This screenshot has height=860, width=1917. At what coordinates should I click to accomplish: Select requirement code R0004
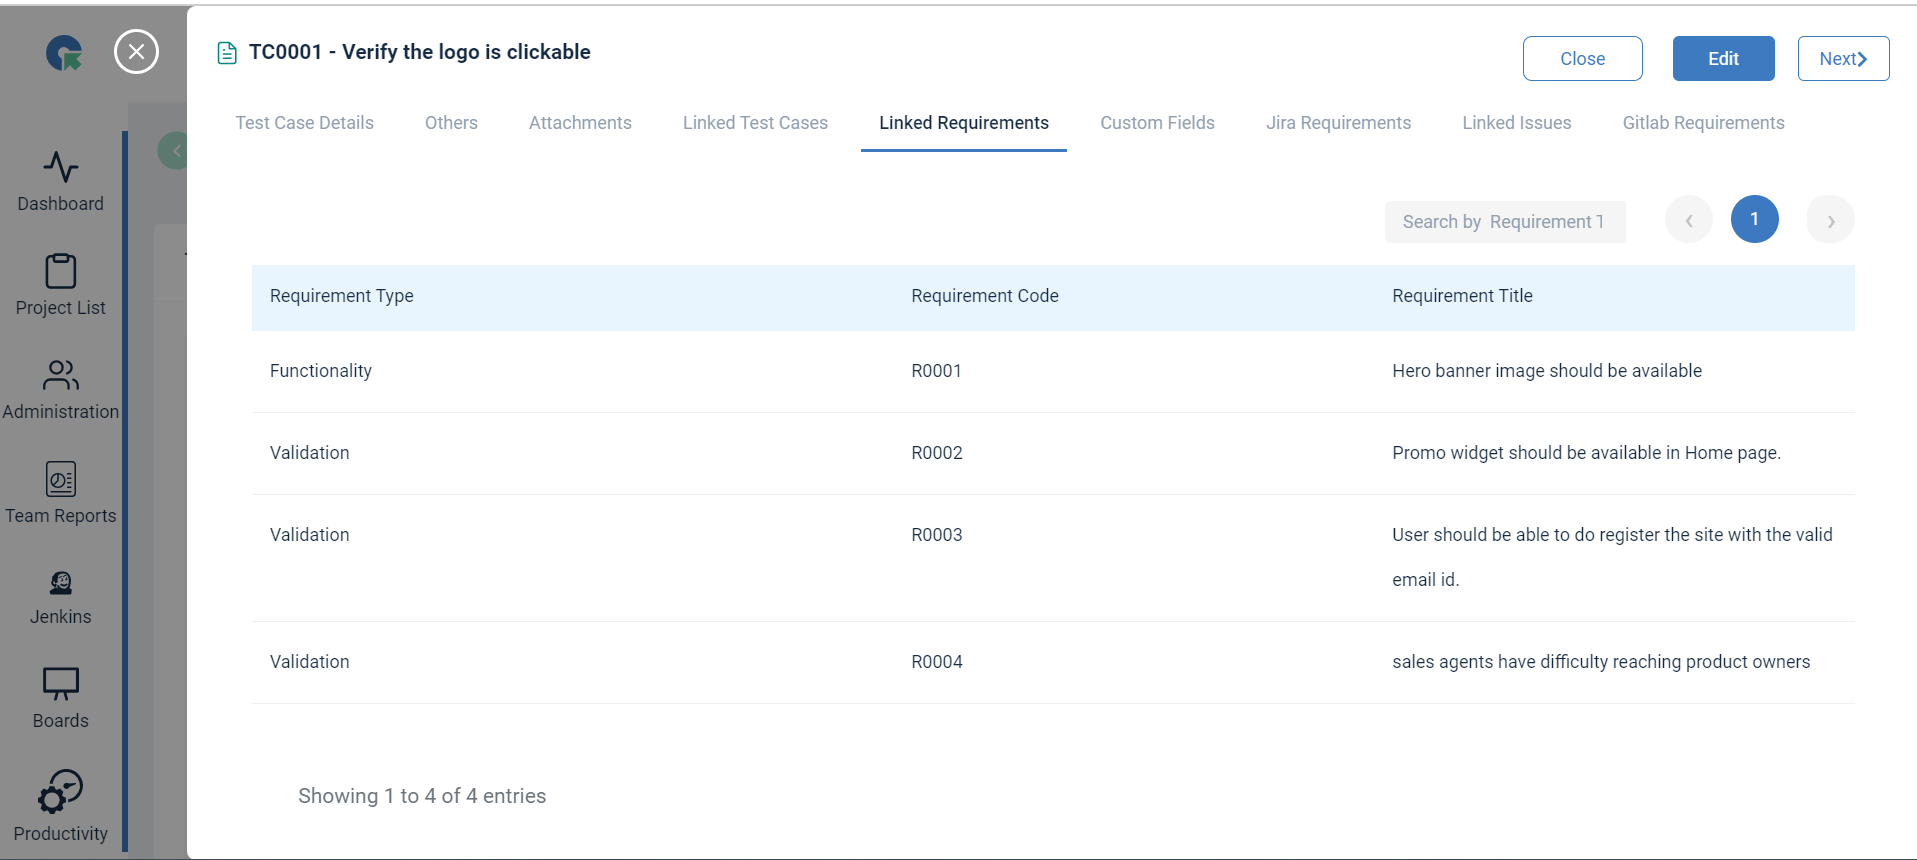click(937, 662)
